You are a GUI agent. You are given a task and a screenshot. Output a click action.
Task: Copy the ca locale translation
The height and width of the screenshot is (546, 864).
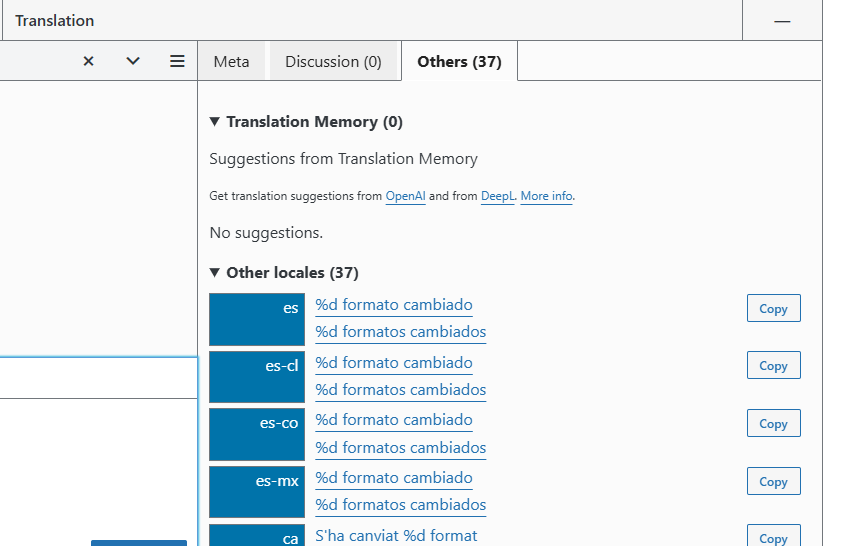(773, 537)
